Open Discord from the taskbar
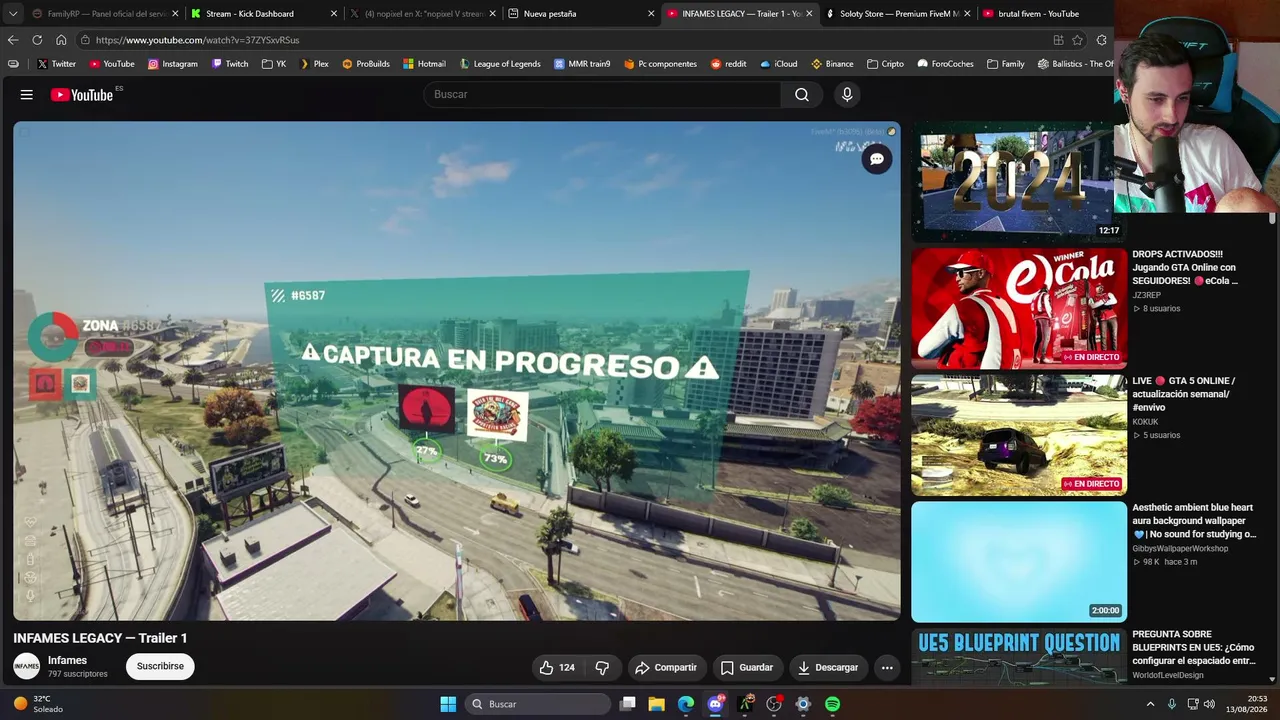Screen dimensions: 1280x720 pyautogui.click(x=715, y=704)
